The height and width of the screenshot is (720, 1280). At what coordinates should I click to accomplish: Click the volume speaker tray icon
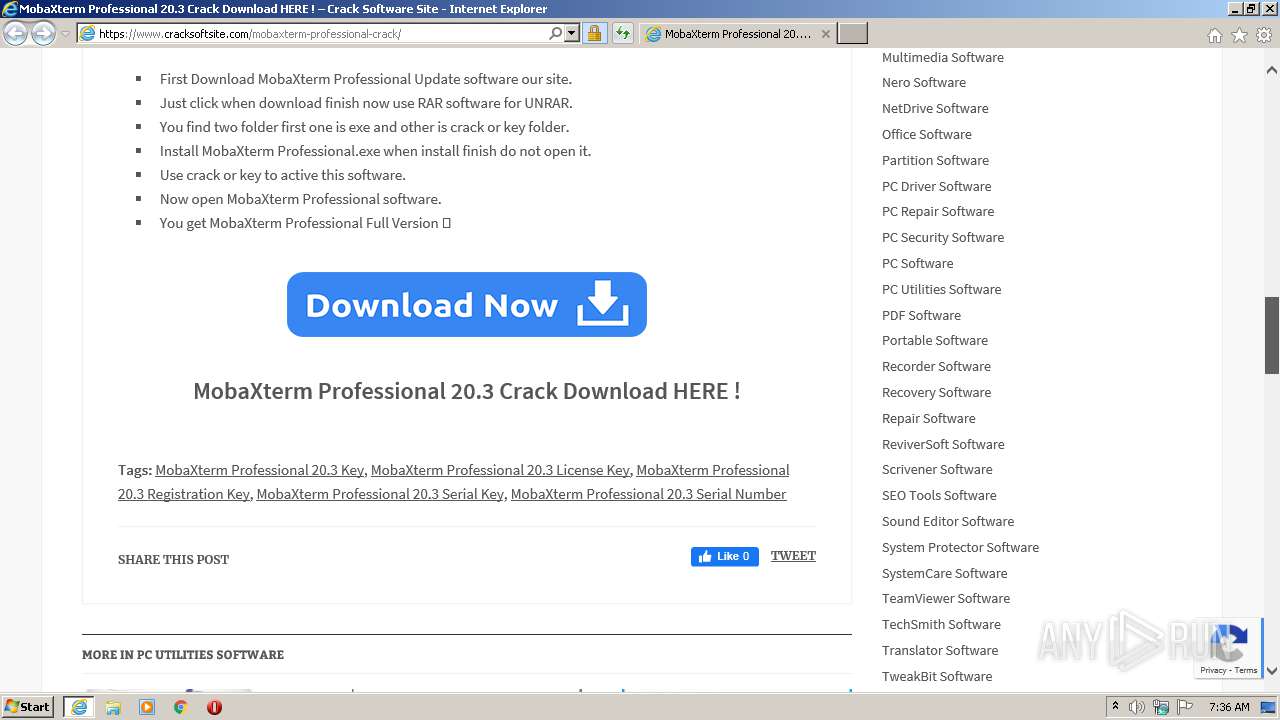(1137, 707)
